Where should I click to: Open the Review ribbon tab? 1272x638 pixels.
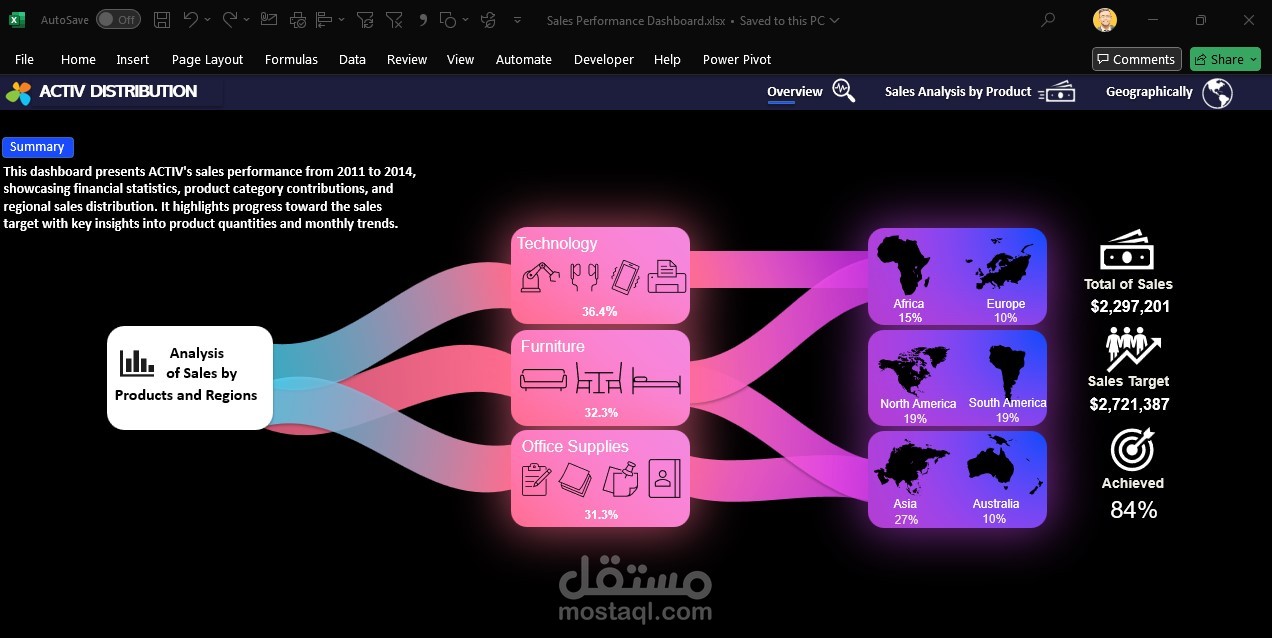tap(407, 59)
